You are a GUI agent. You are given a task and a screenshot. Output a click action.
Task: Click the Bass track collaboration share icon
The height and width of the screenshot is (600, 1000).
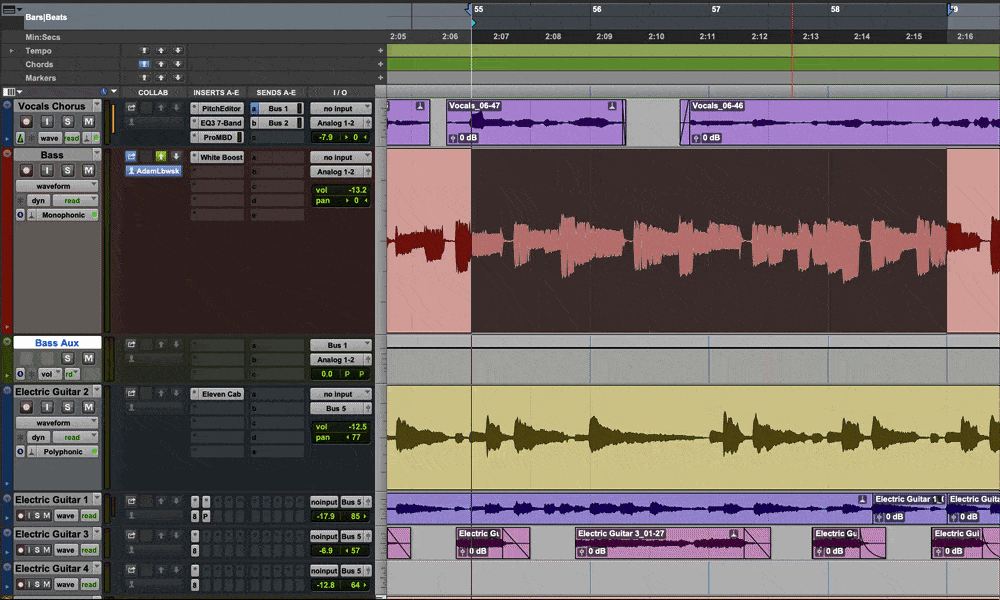[x=131, y=157]
